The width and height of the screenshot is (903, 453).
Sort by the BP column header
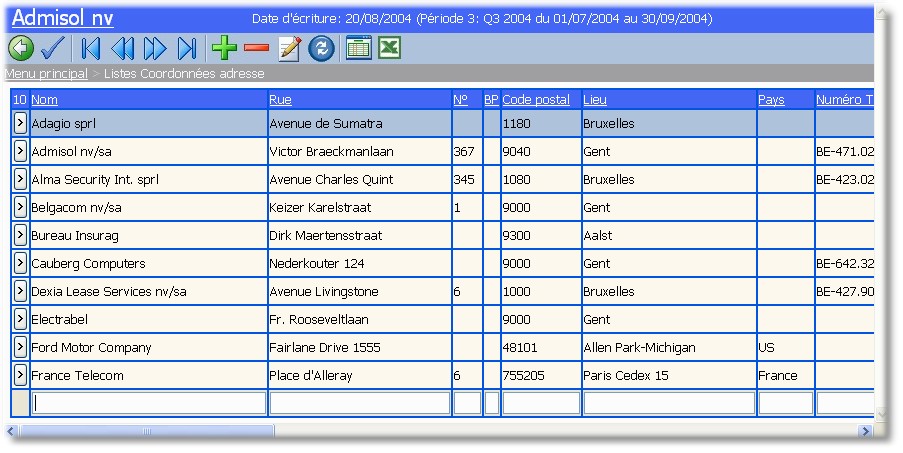tap(491, 100)
